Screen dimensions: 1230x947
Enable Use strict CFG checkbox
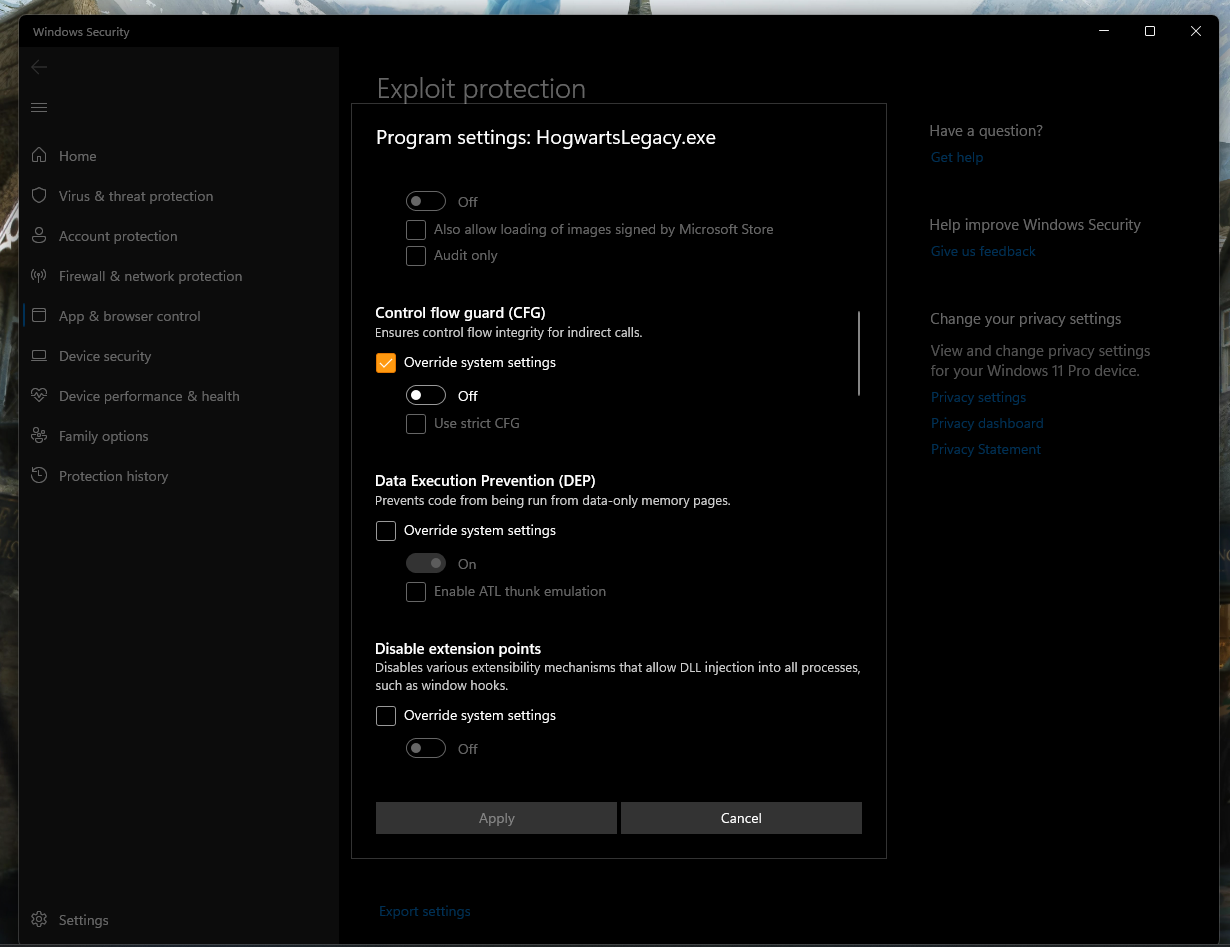coord(416,424)
